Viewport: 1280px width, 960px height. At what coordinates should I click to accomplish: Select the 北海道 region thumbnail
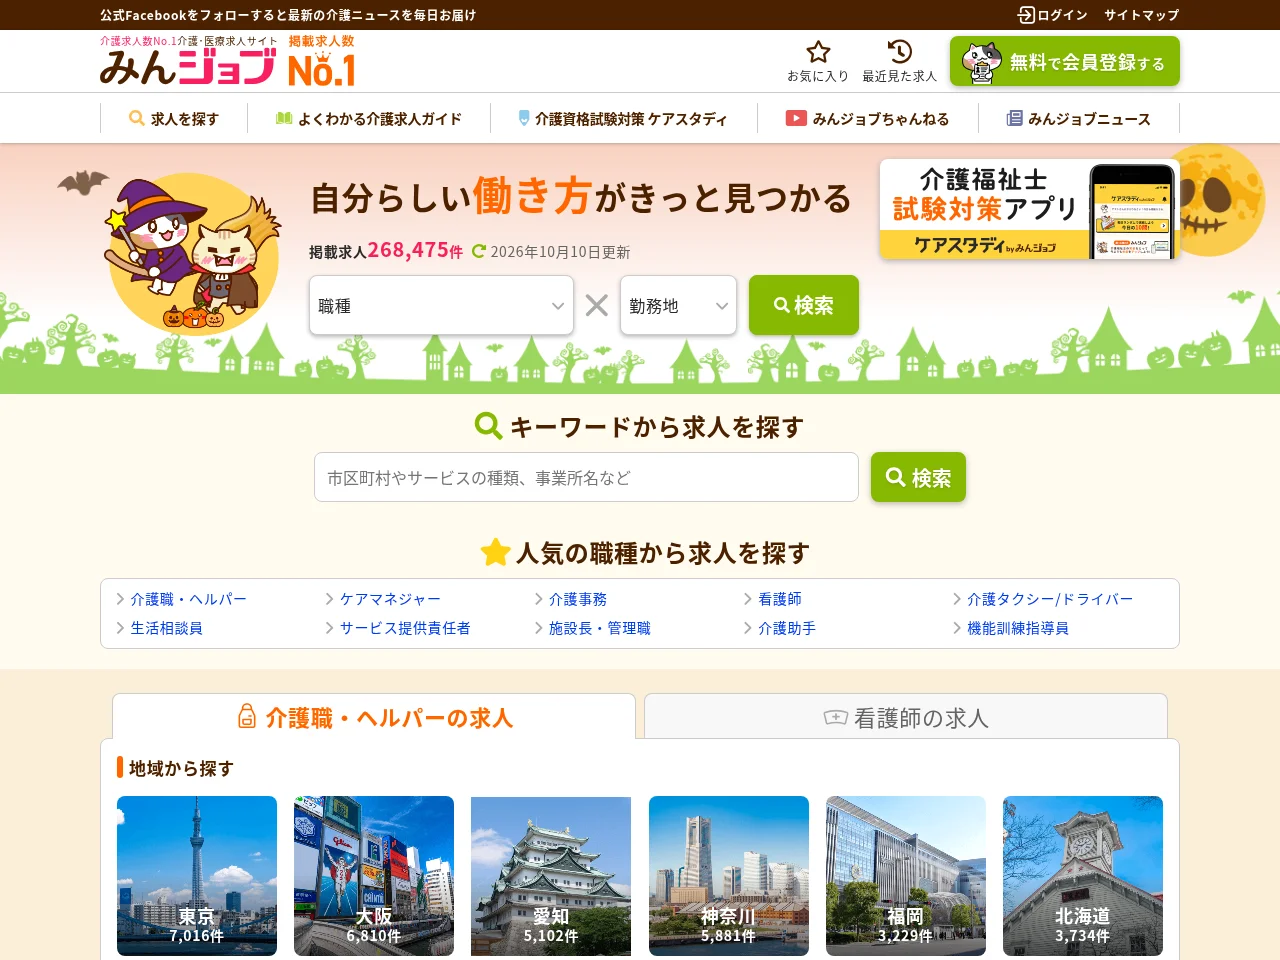1083,876
